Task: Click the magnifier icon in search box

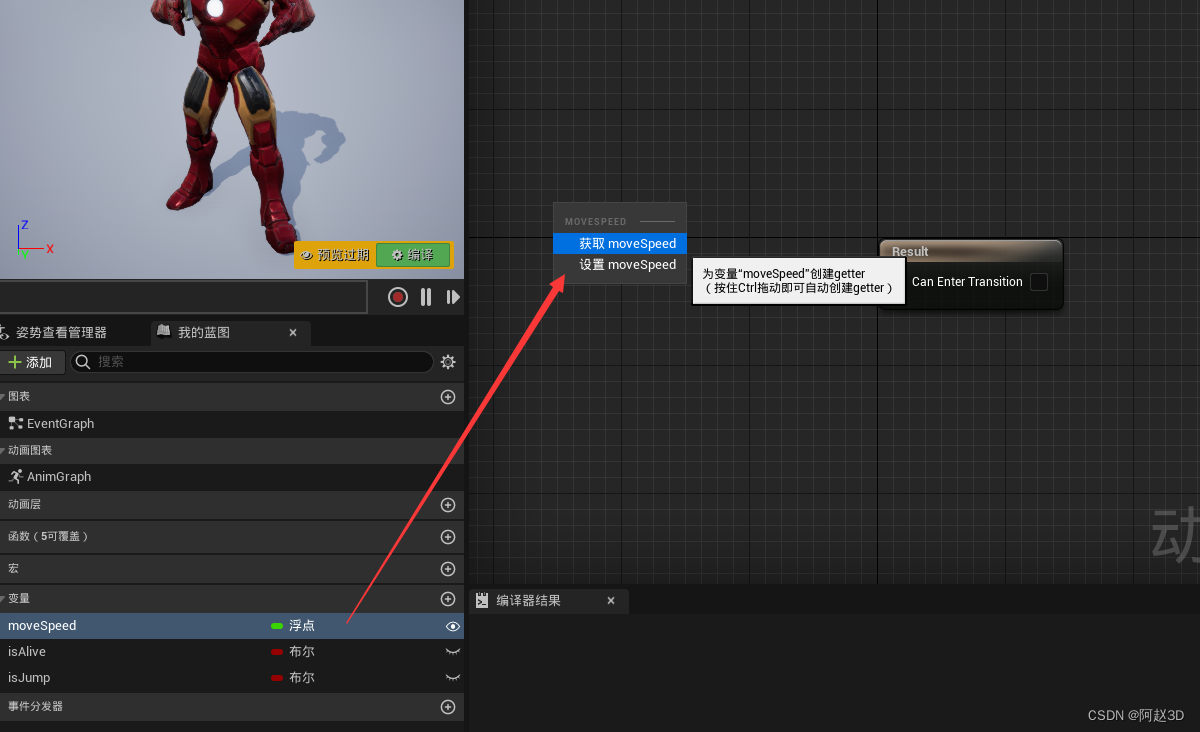Action: coord(84,362)
